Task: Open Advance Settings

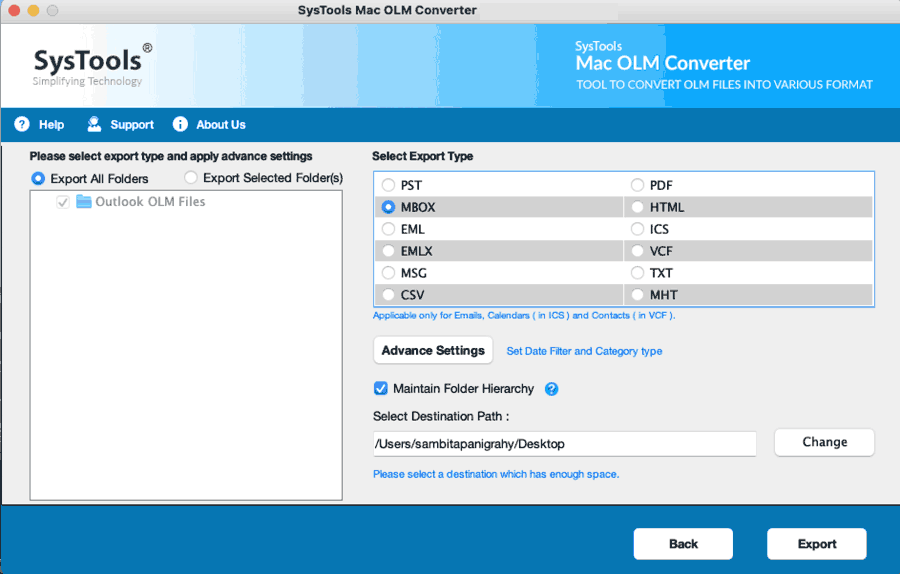Action: [433, 350]
